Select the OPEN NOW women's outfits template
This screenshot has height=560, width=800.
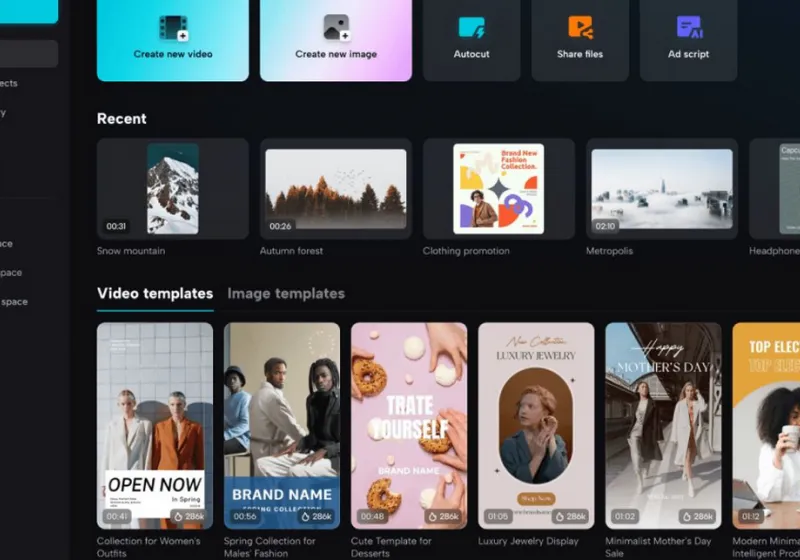(x=155, y=426)
